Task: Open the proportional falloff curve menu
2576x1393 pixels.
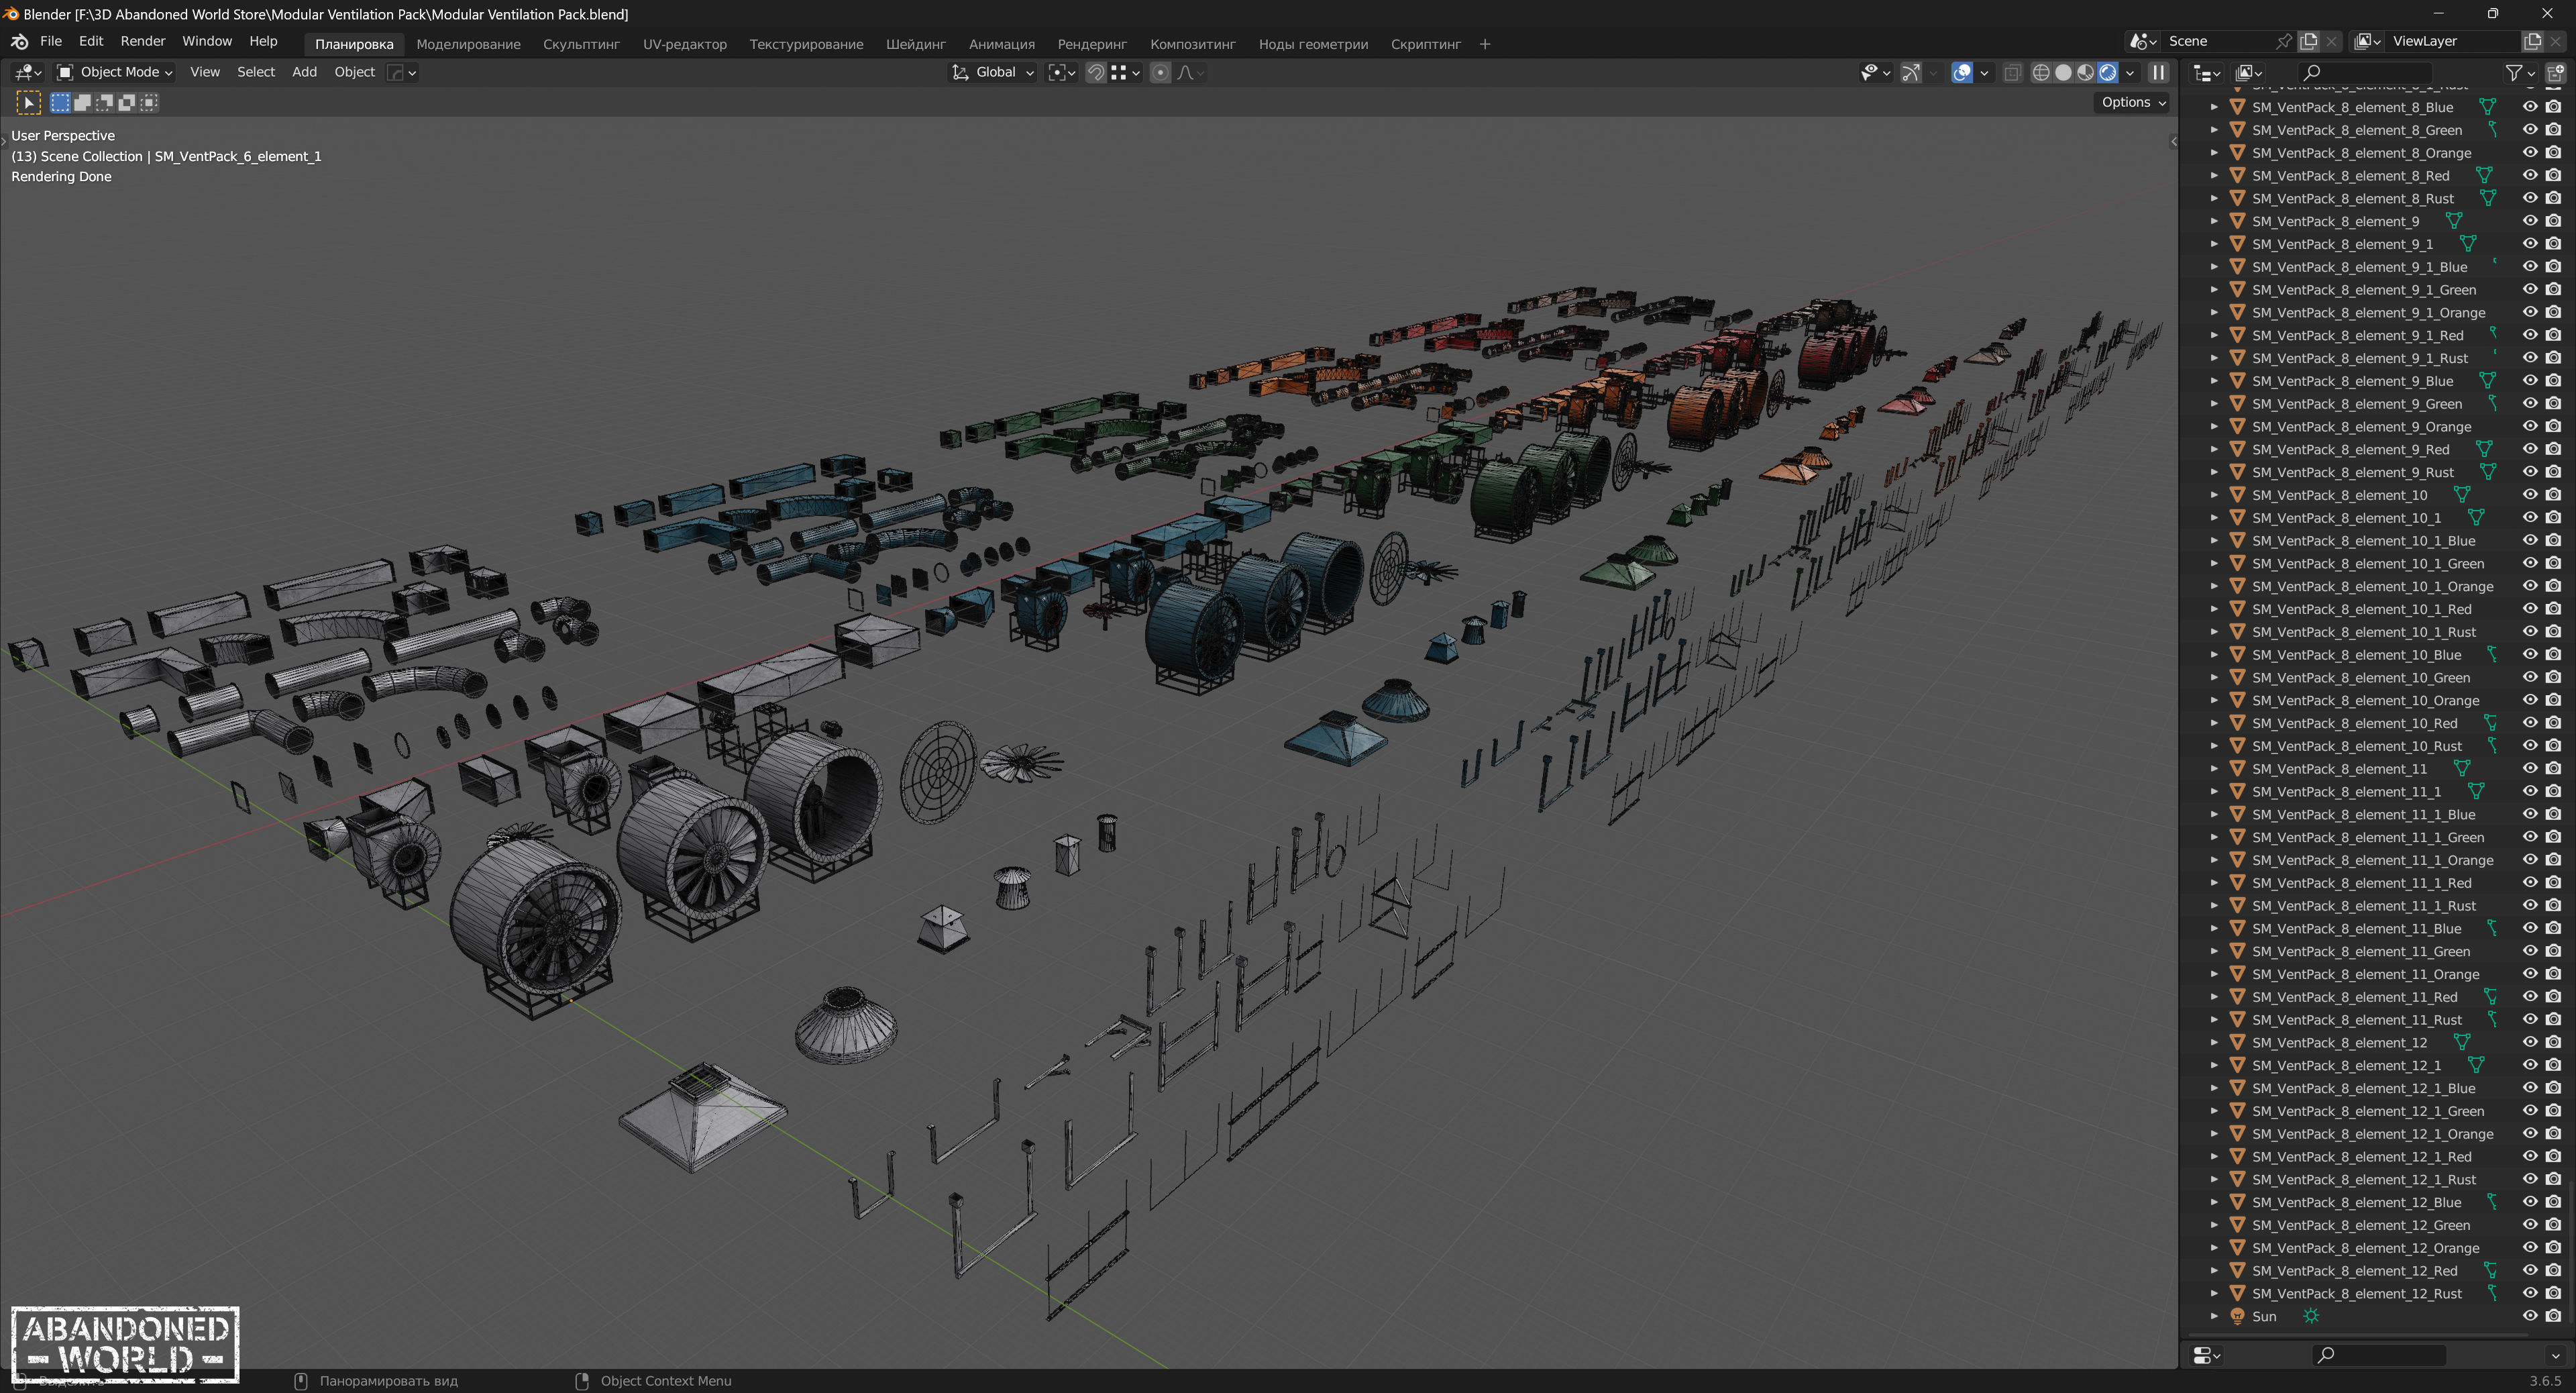Action: tap(1190, 72)
